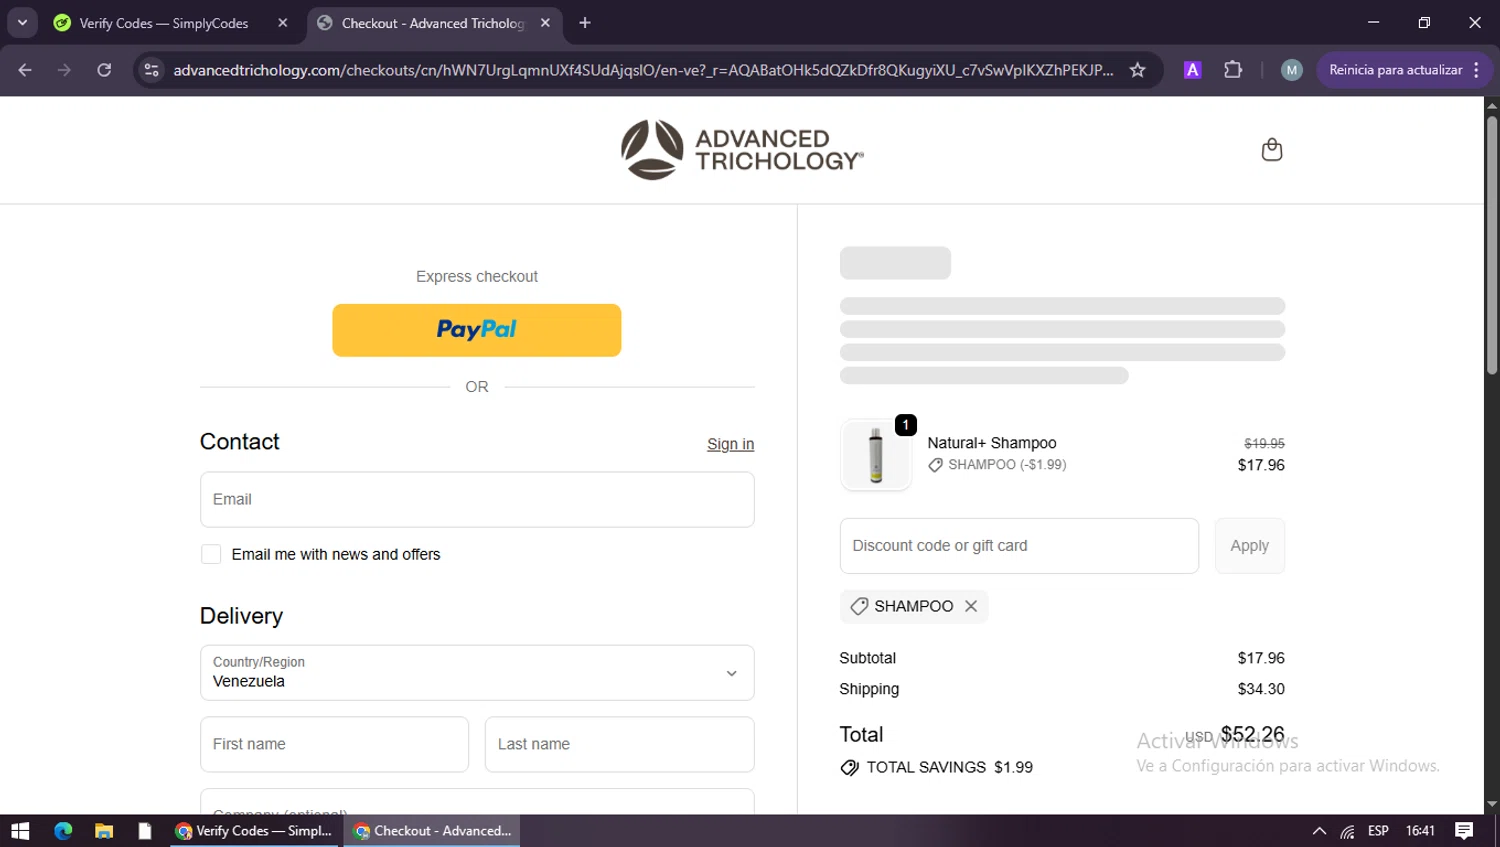Viewport: 1500px width, 847px height.
Task: Click the $52.26 total amount
Action: click(x=1252, y=734)
